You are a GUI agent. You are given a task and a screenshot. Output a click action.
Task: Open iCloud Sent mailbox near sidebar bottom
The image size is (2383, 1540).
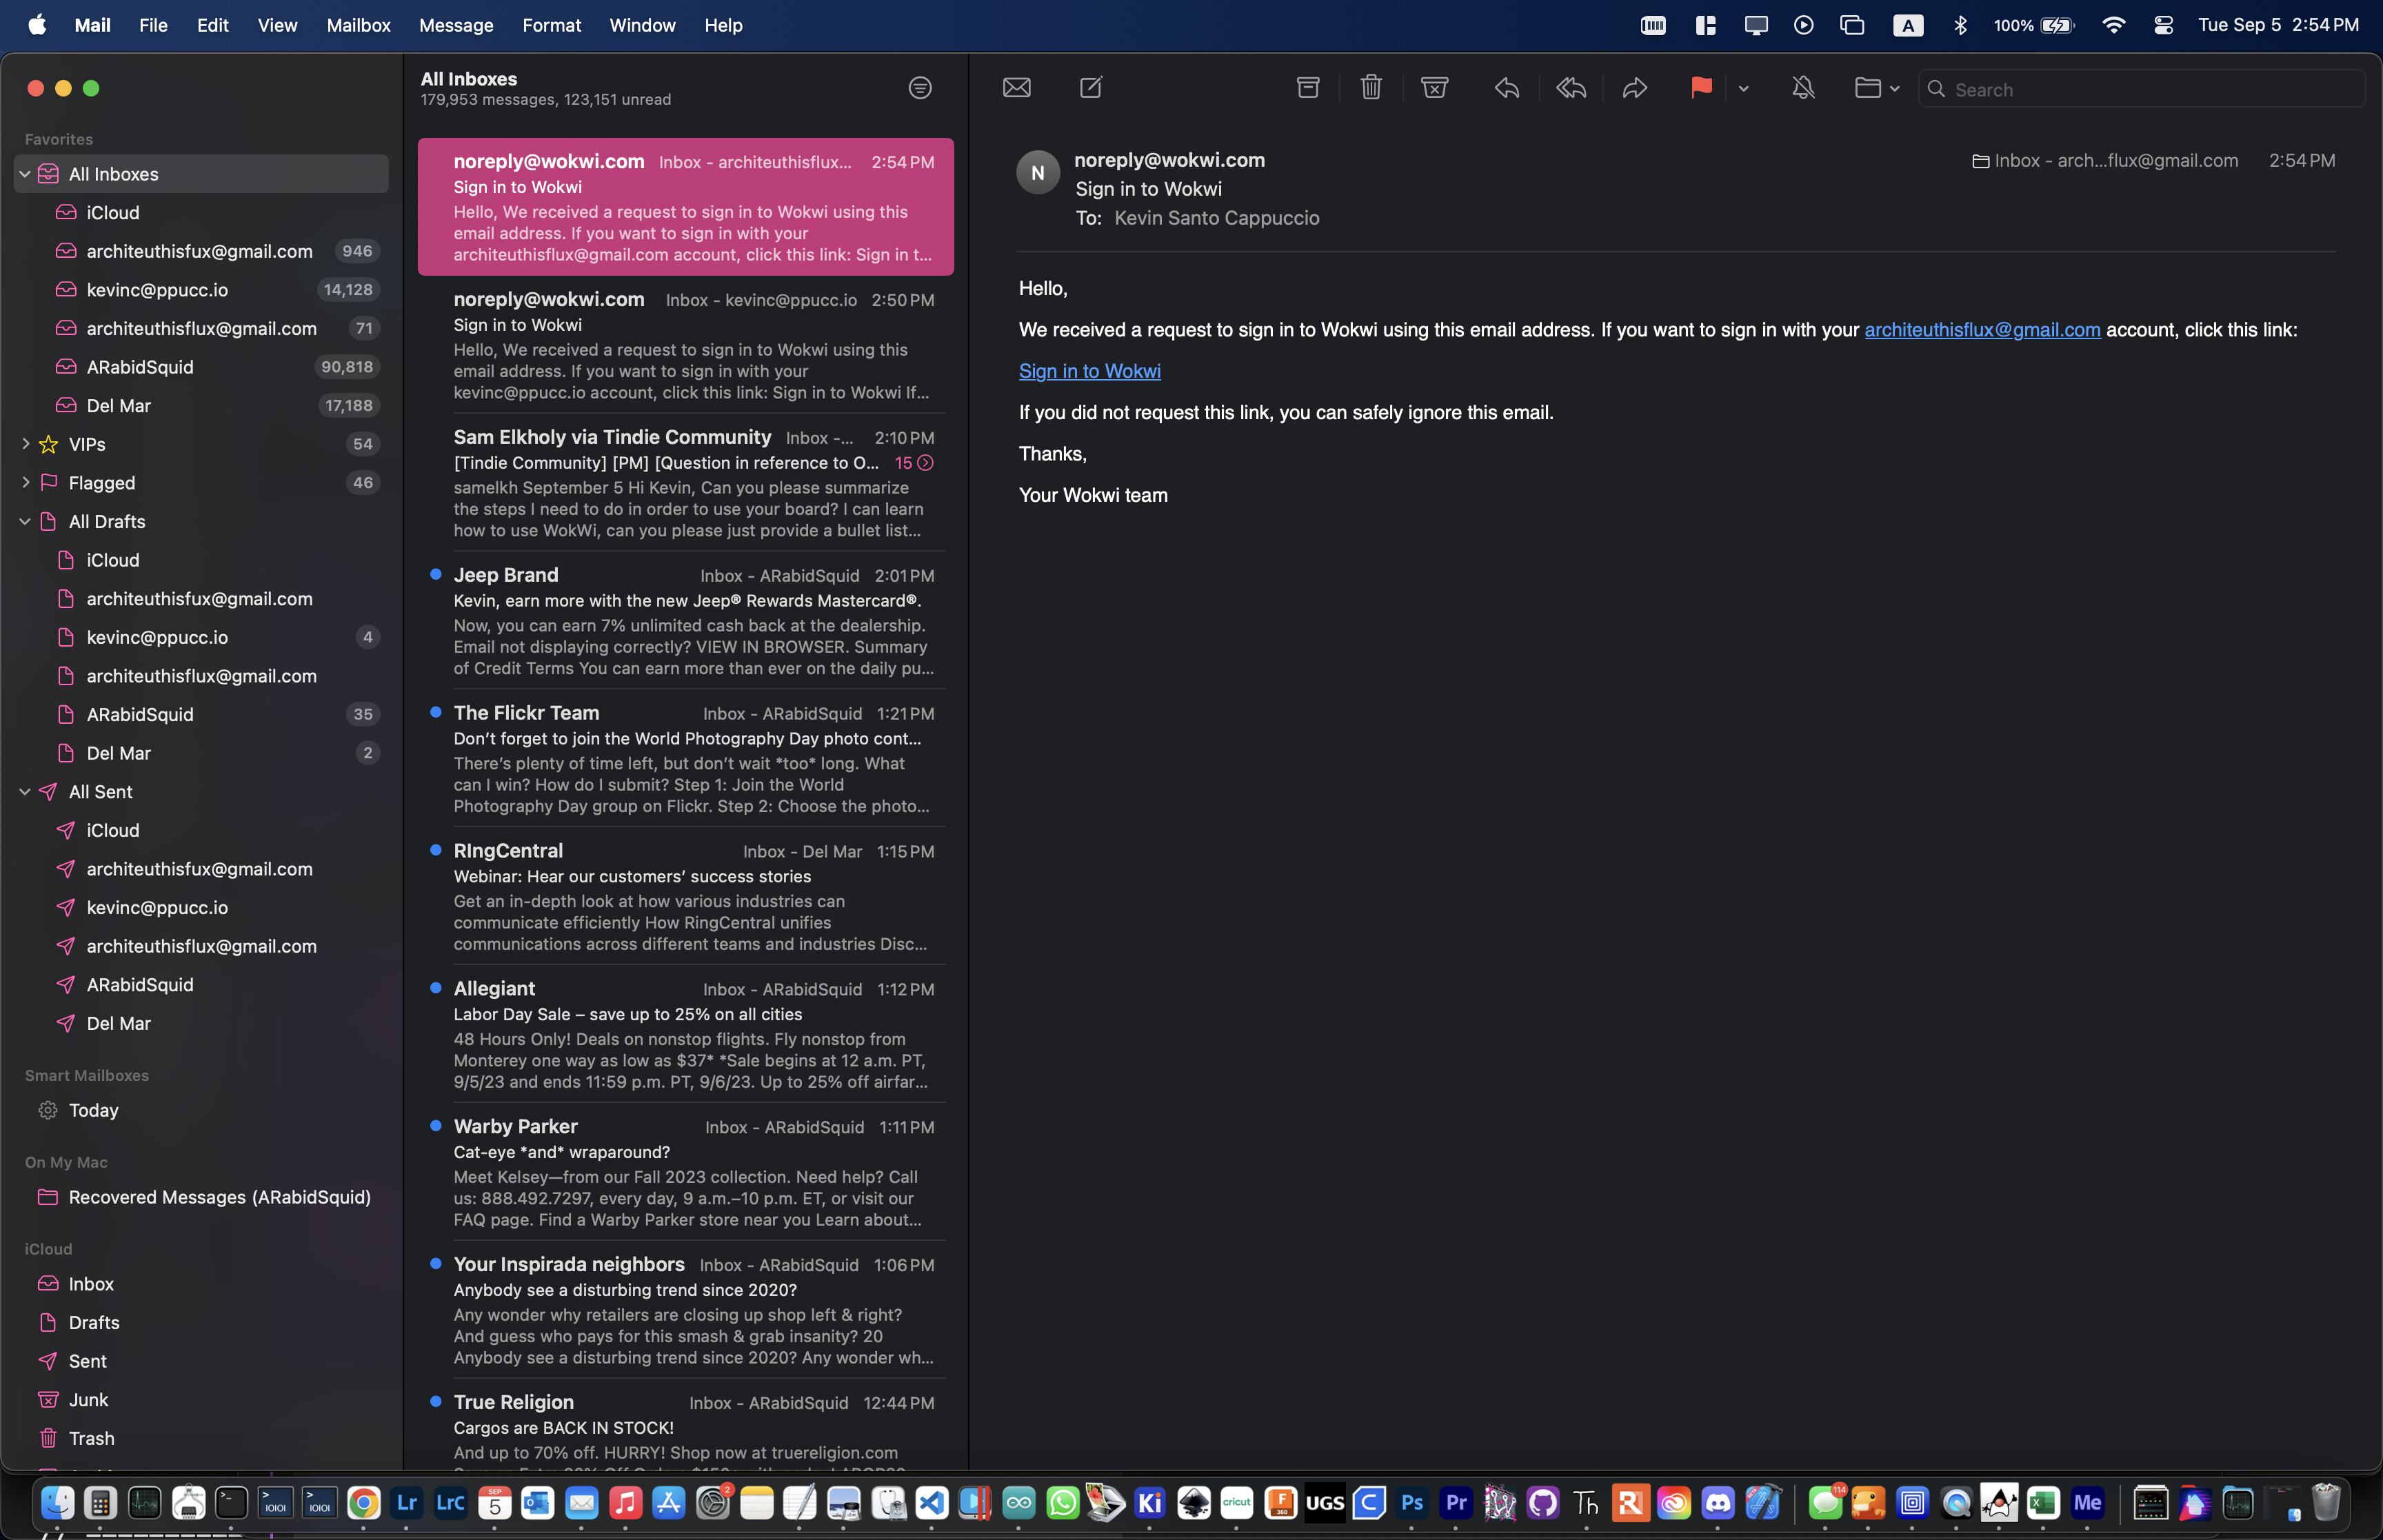pyautogui.click(x=201, y=1362)
